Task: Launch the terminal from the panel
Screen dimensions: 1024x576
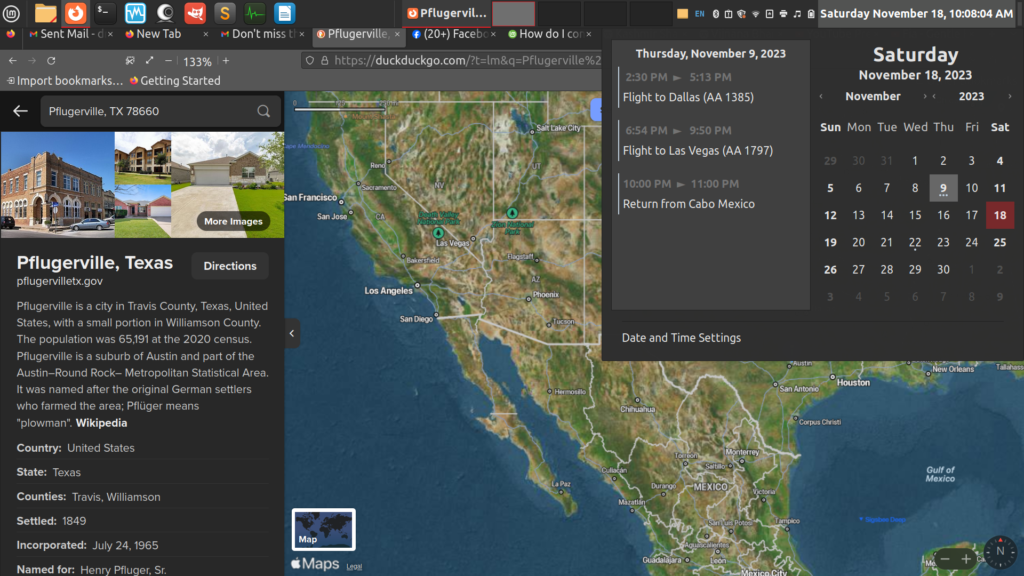Action: pos(105,13)
